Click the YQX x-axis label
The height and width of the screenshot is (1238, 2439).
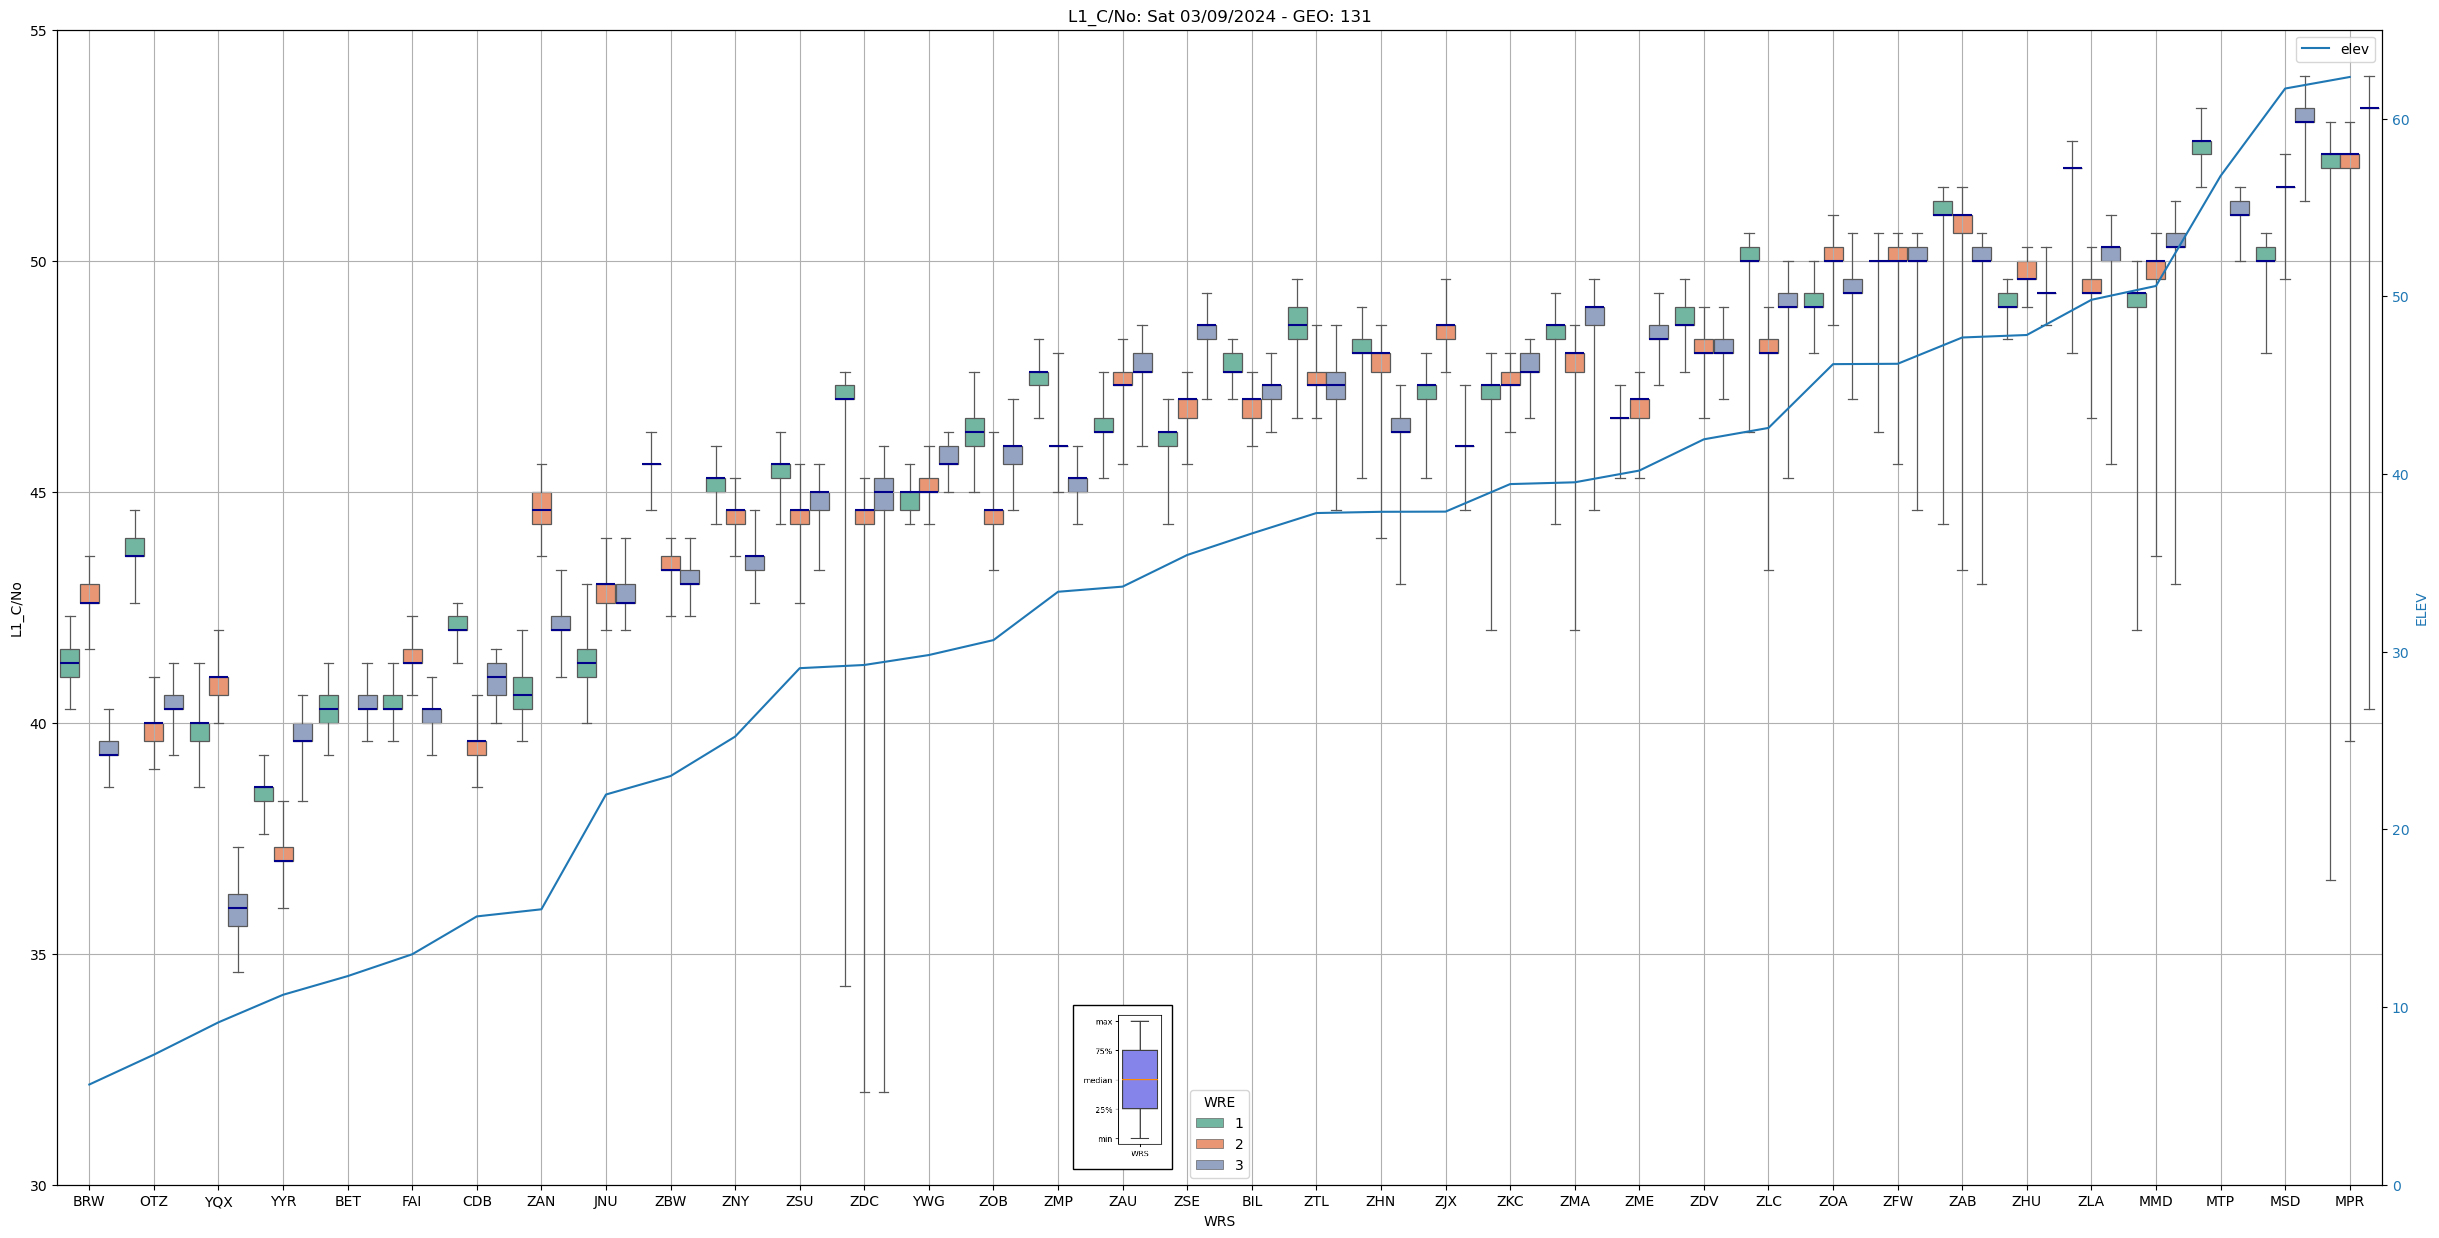pos(218,1202)
